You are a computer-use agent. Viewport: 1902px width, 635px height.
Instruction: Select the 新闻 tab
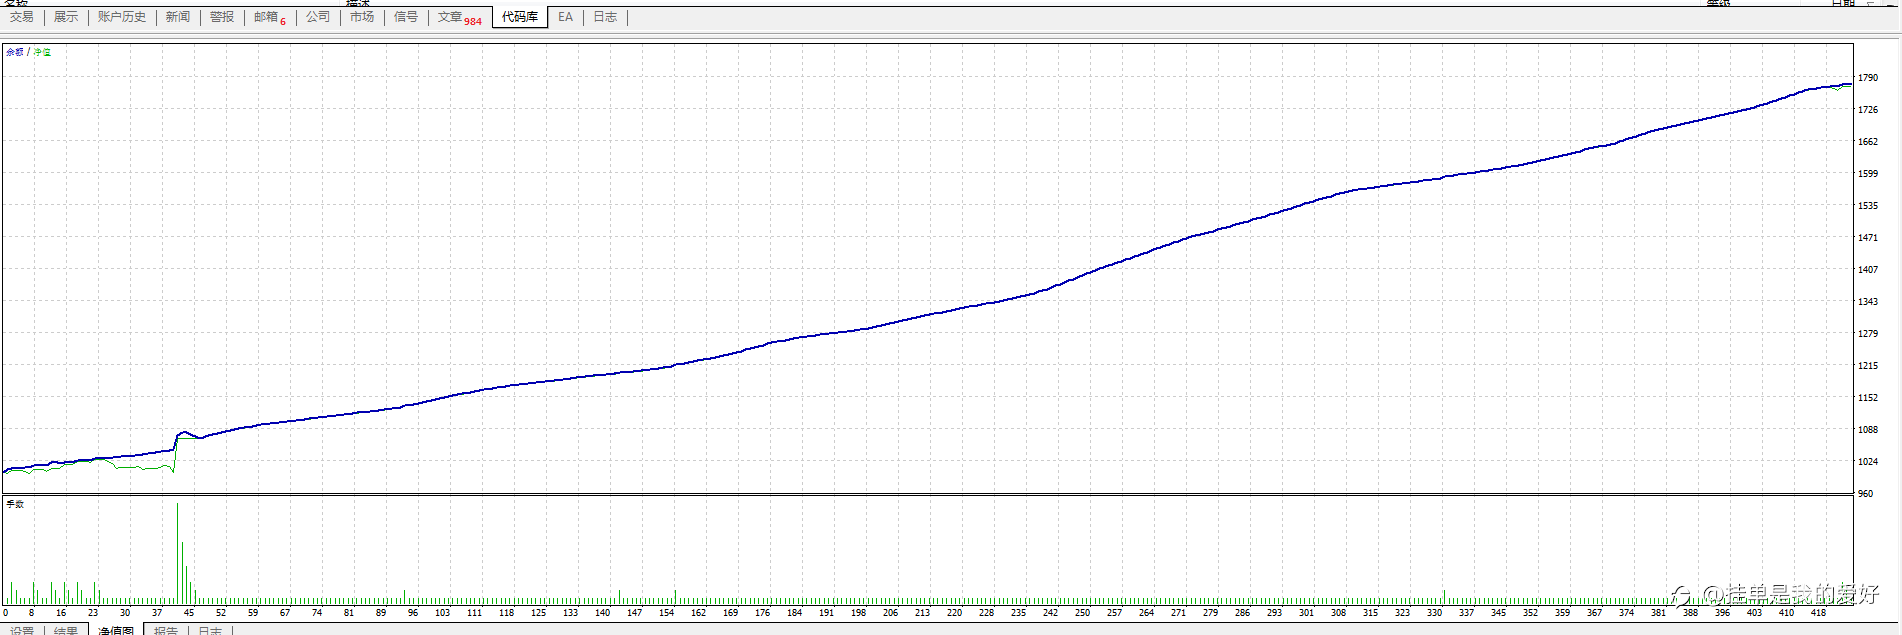[x=178, y=17]
